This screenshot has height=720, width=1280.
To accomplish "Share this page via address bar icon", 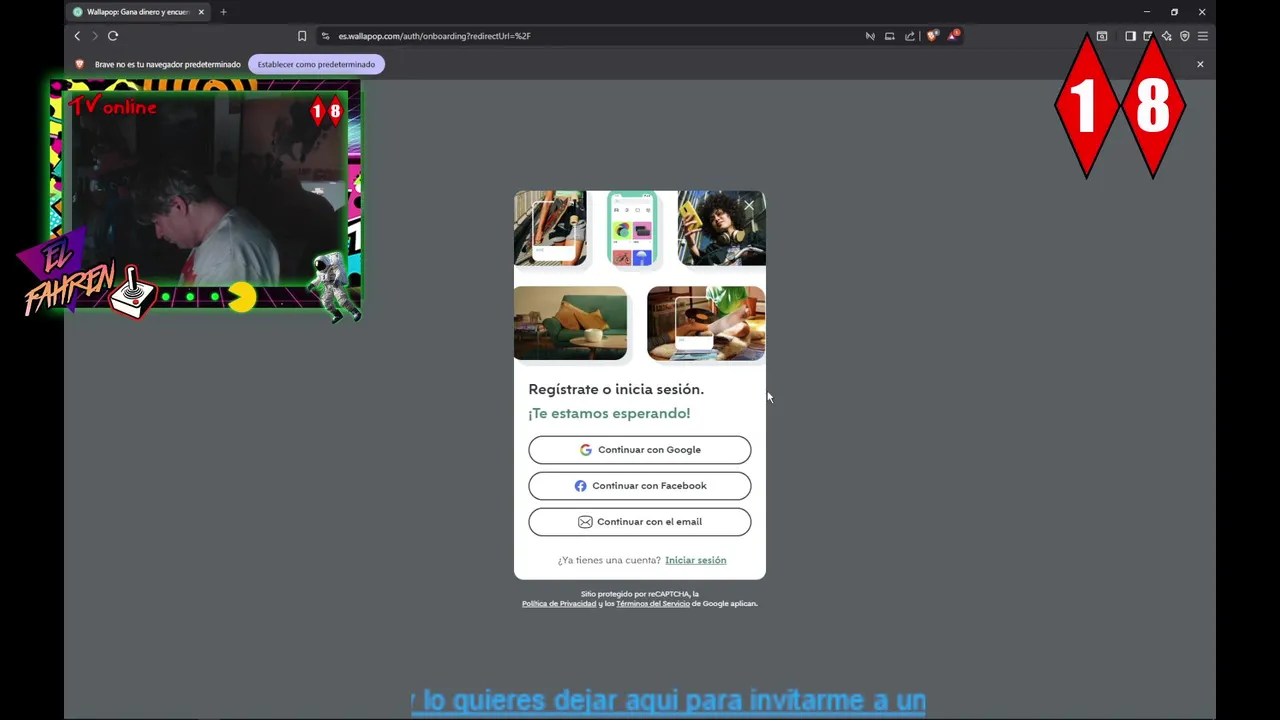I will (x=910, y=36).
